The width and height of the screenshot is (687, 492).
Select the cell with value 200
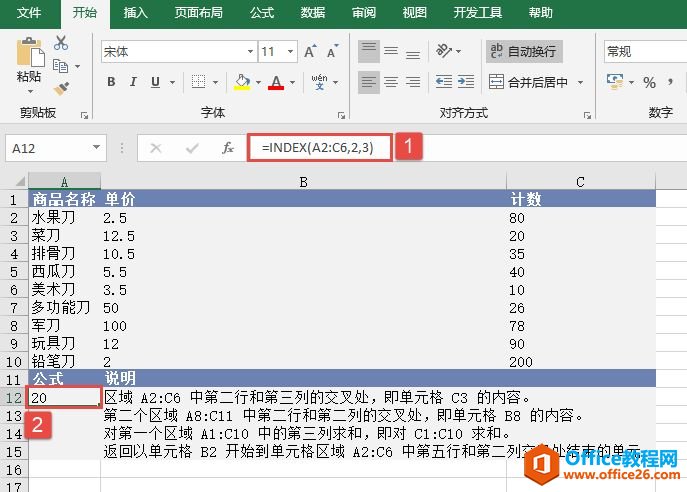[581, 362]
